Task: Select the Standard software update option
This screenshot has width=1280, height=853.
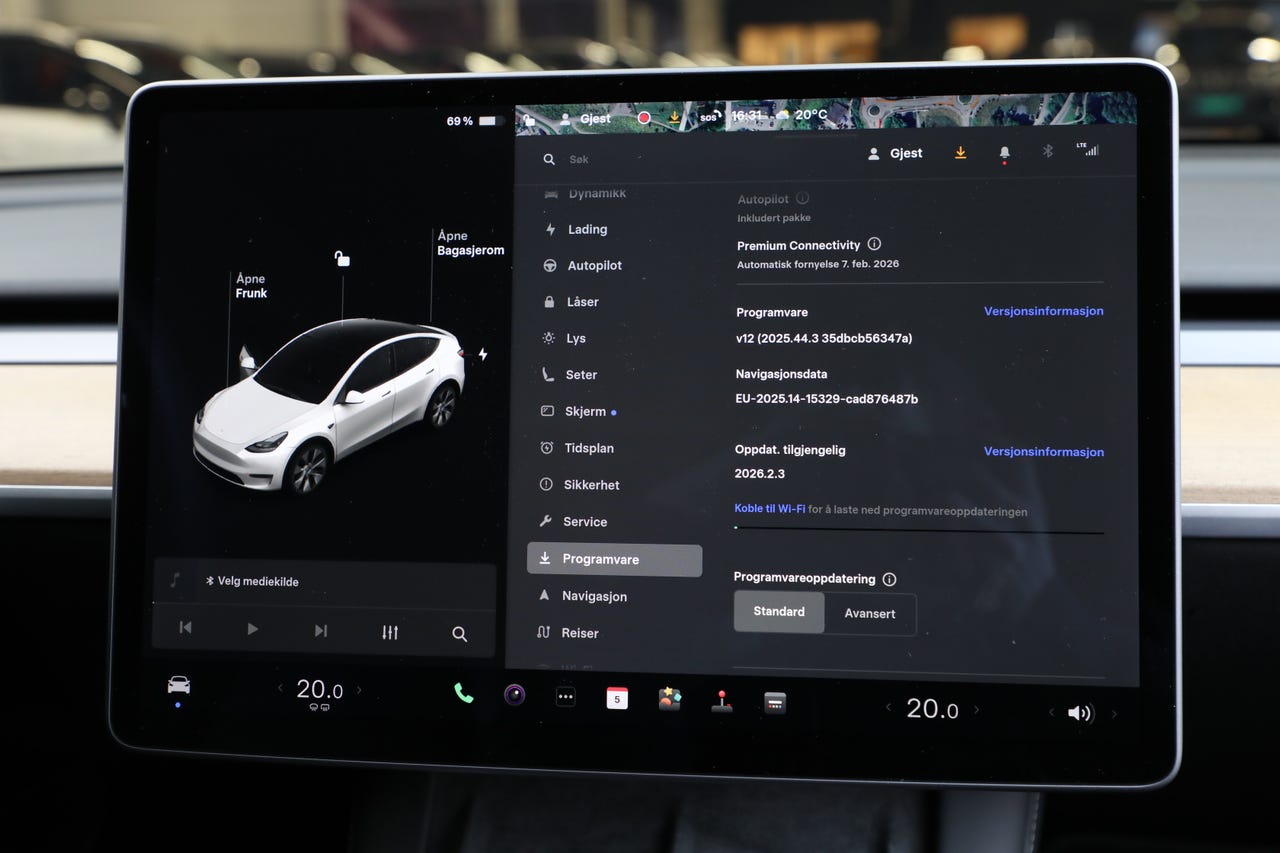Action: [x=779, y=611]
